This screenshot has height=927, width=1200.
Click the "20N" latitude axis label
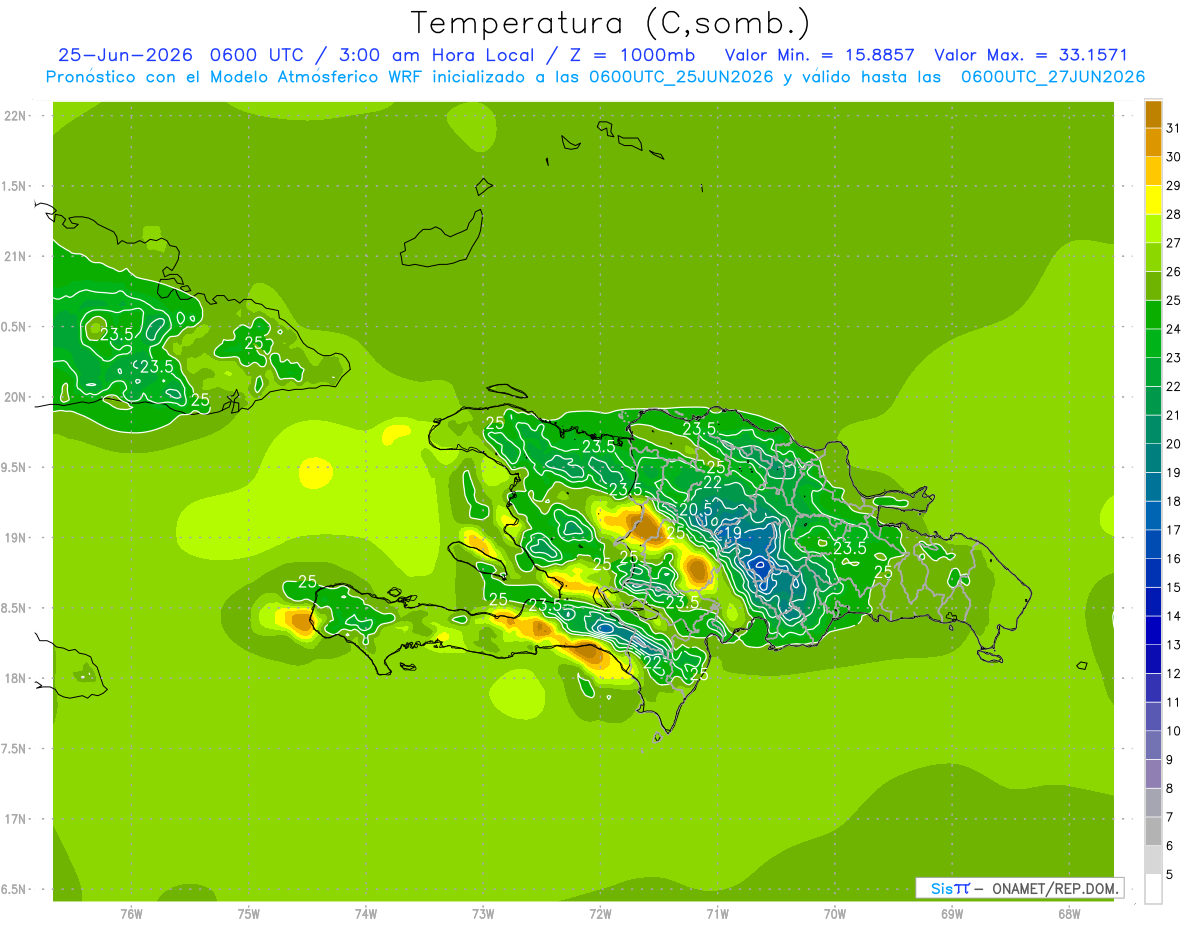pos(15,397)
